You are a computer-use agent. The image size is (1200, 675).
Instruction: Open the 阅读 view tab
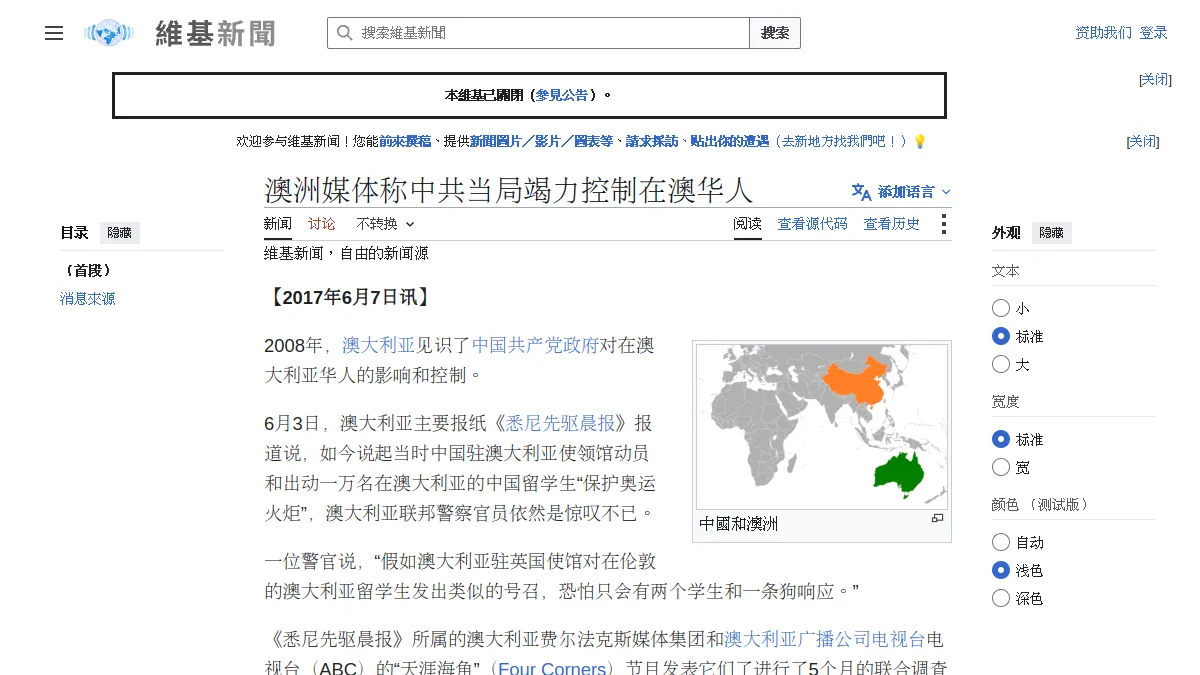coord(747,224)
